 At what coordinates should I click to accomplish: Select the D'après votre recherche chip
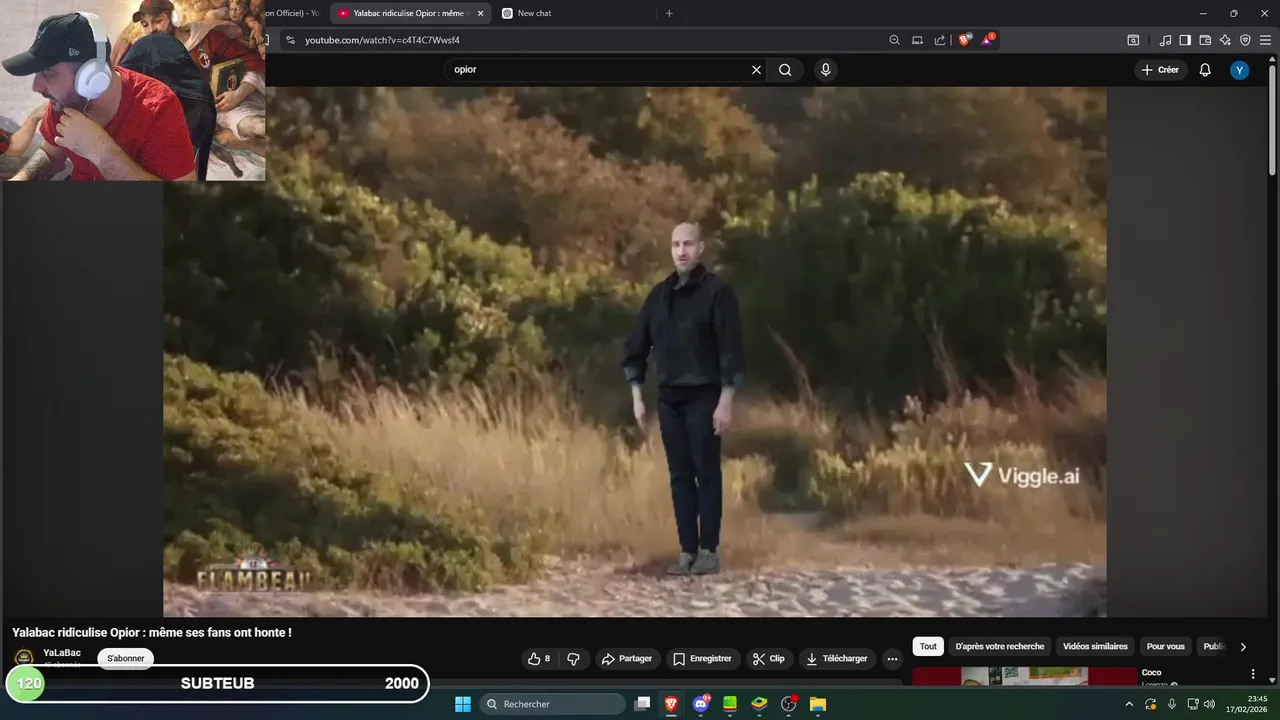pos(1000,646)
